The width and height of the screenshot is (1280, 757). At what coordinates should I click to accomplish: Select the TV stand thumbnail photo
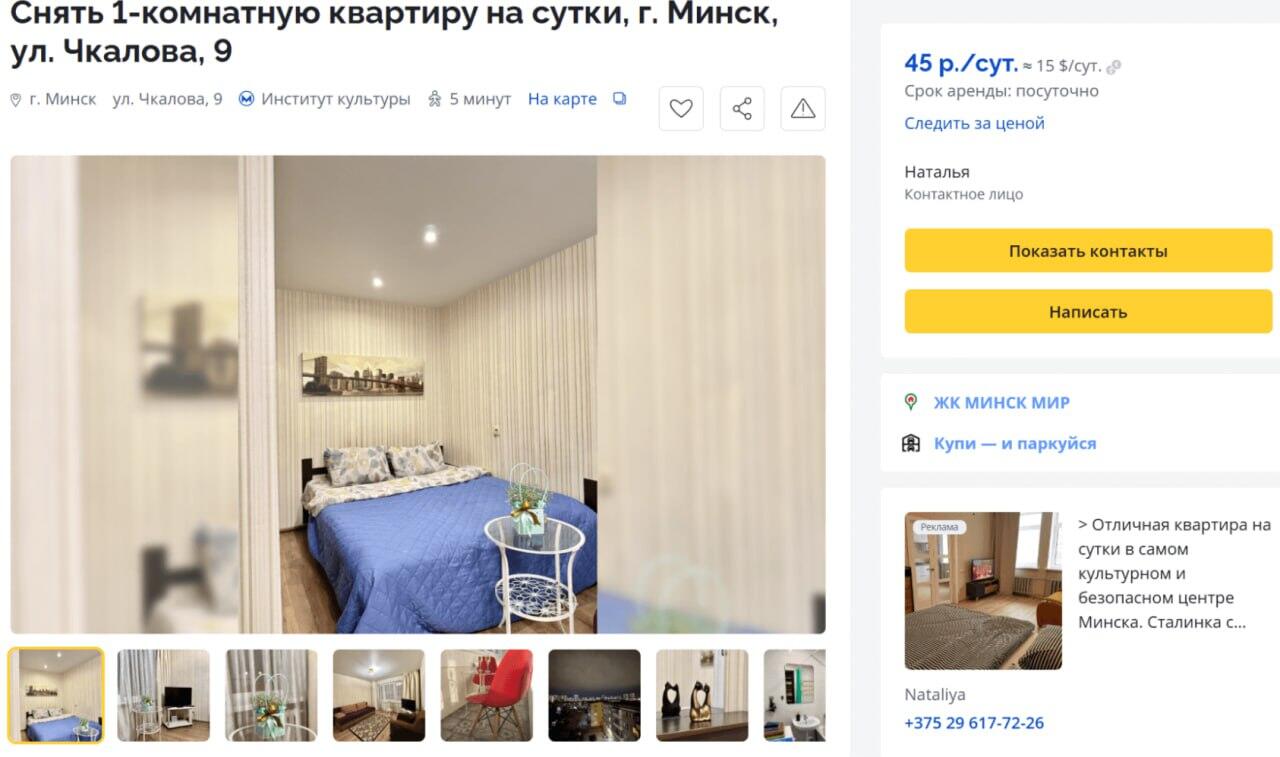164,695
